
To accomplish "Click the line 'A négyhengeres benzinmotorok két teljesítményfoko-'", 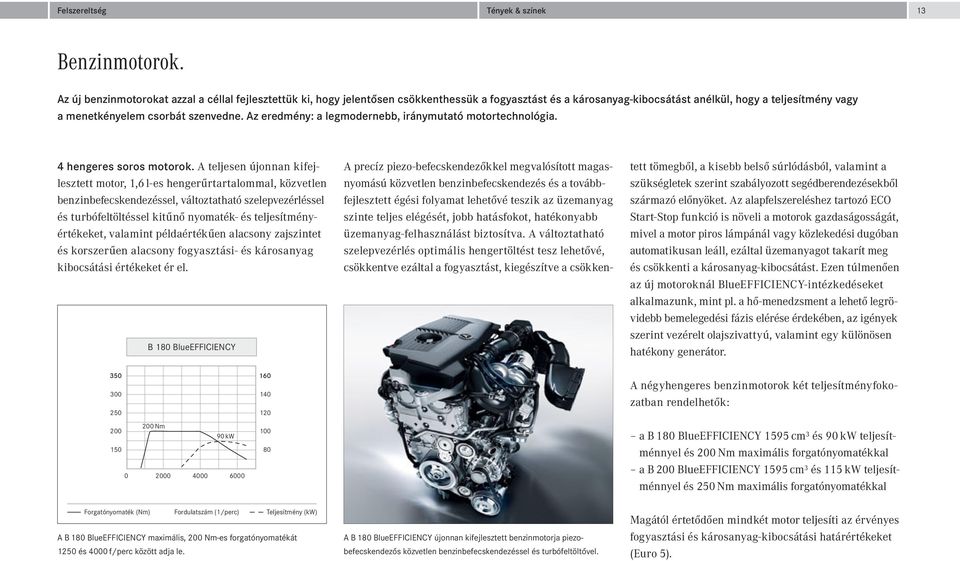I will click(x=763, y=386).
